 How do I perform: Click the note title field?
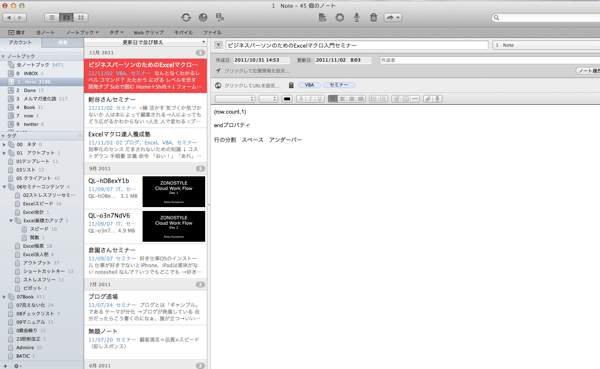357,45
